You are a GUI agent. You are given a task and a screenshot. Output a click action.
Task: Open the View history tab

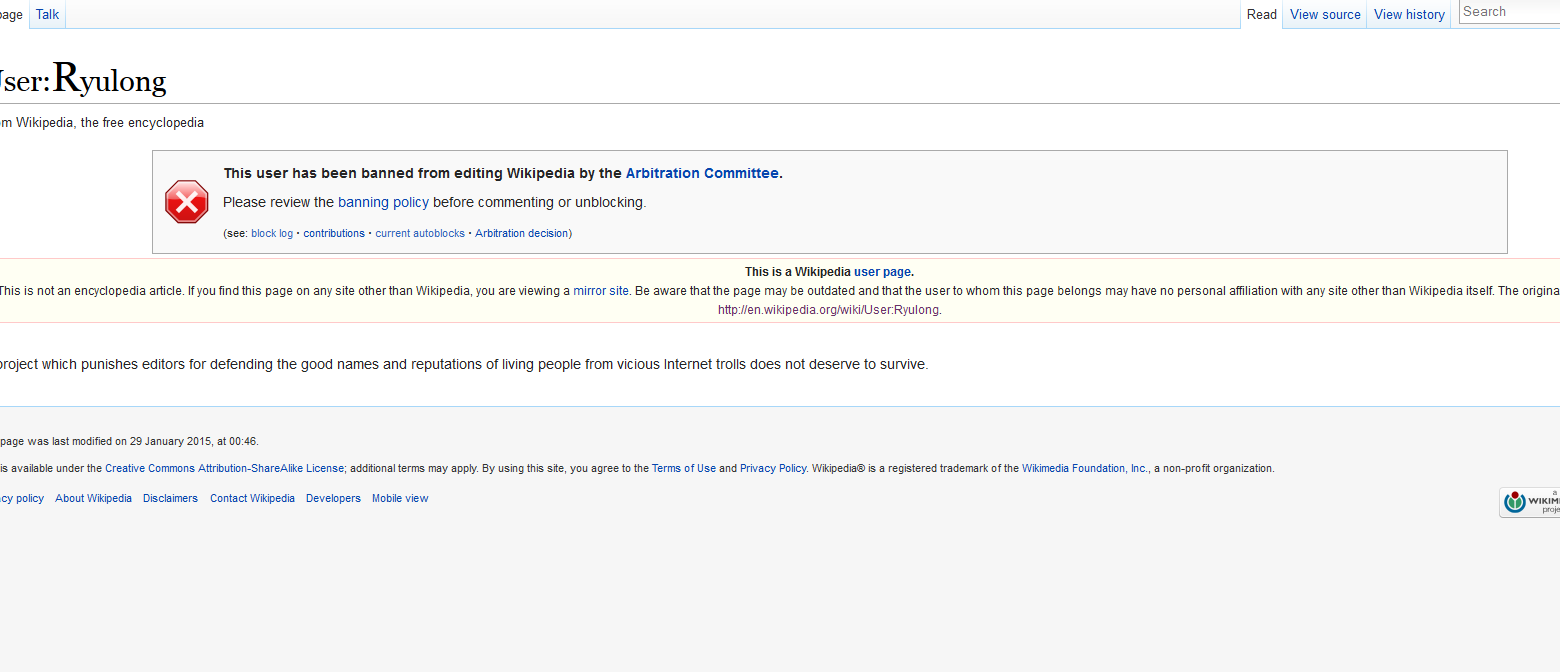1408,14
